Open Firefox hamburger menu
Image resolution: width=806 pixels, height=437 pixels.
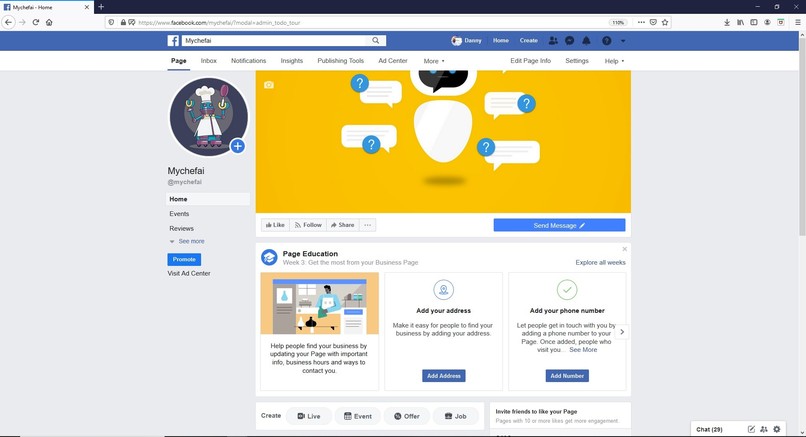tap(798, 22)
